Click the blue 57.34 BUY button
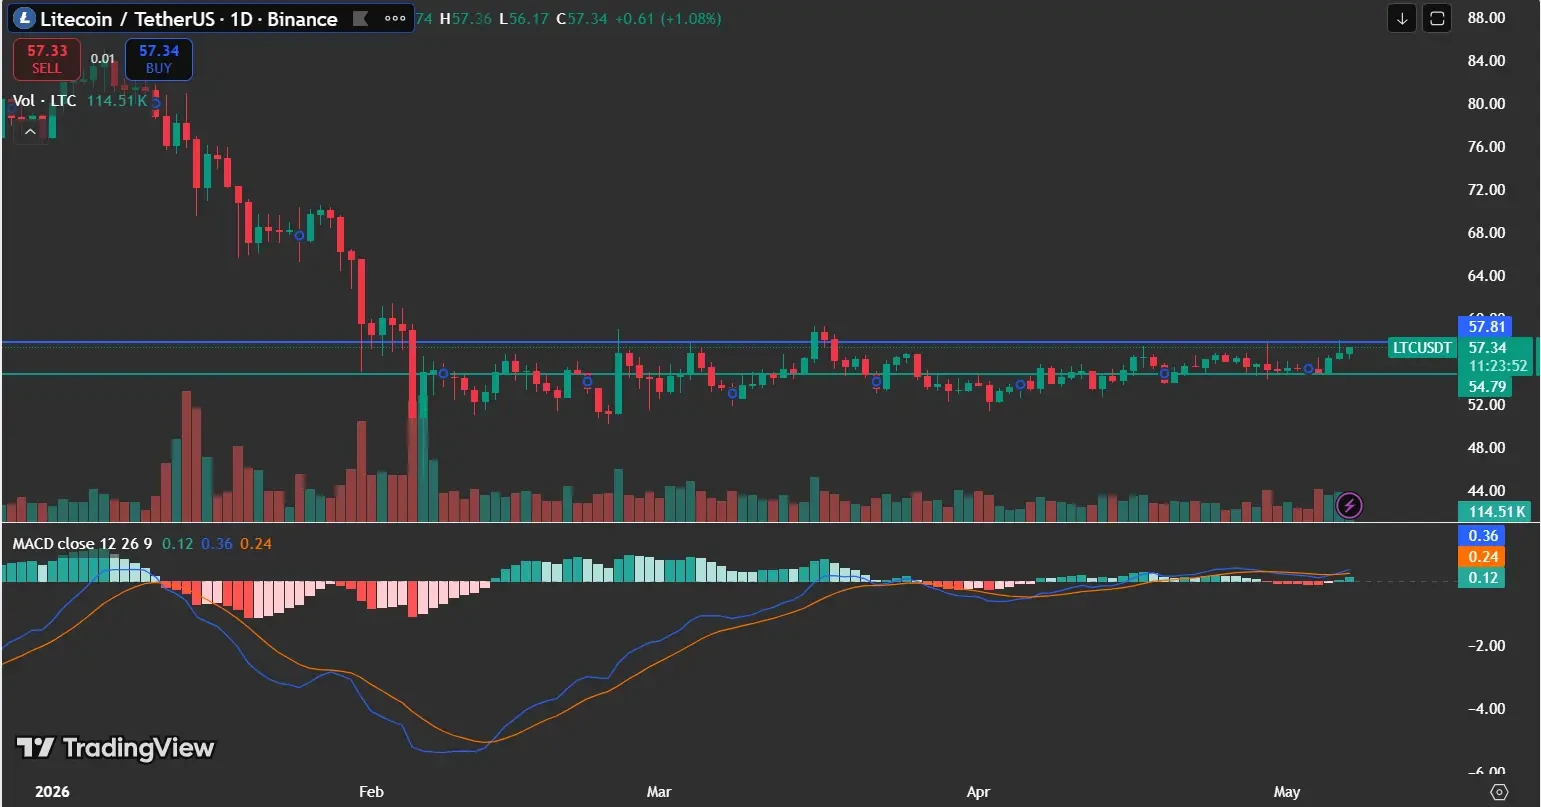 159,59
